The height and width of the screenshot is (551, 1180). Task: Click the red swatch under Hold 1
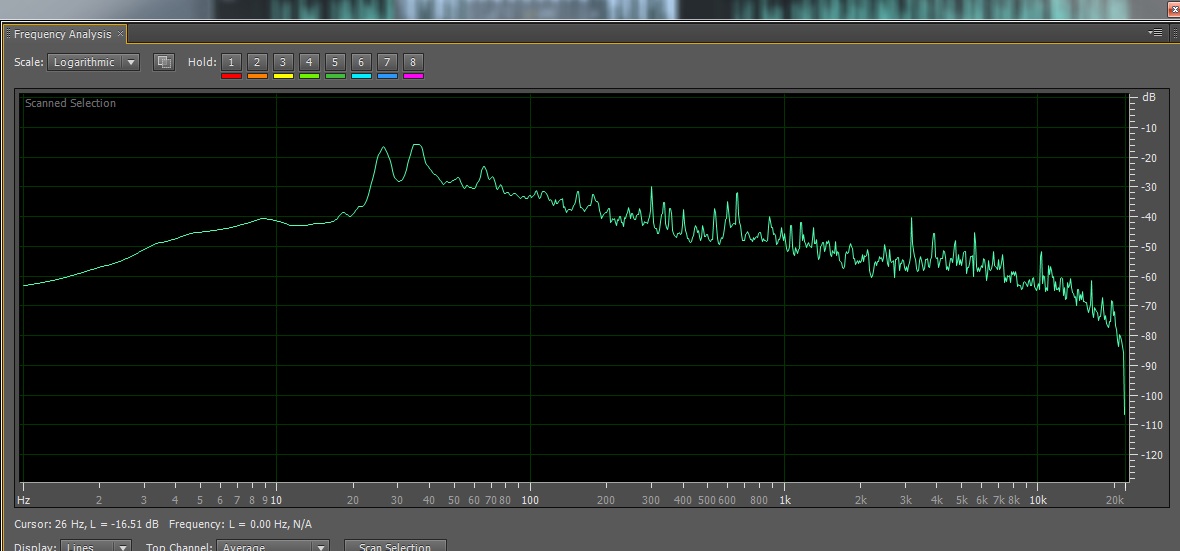232,76
